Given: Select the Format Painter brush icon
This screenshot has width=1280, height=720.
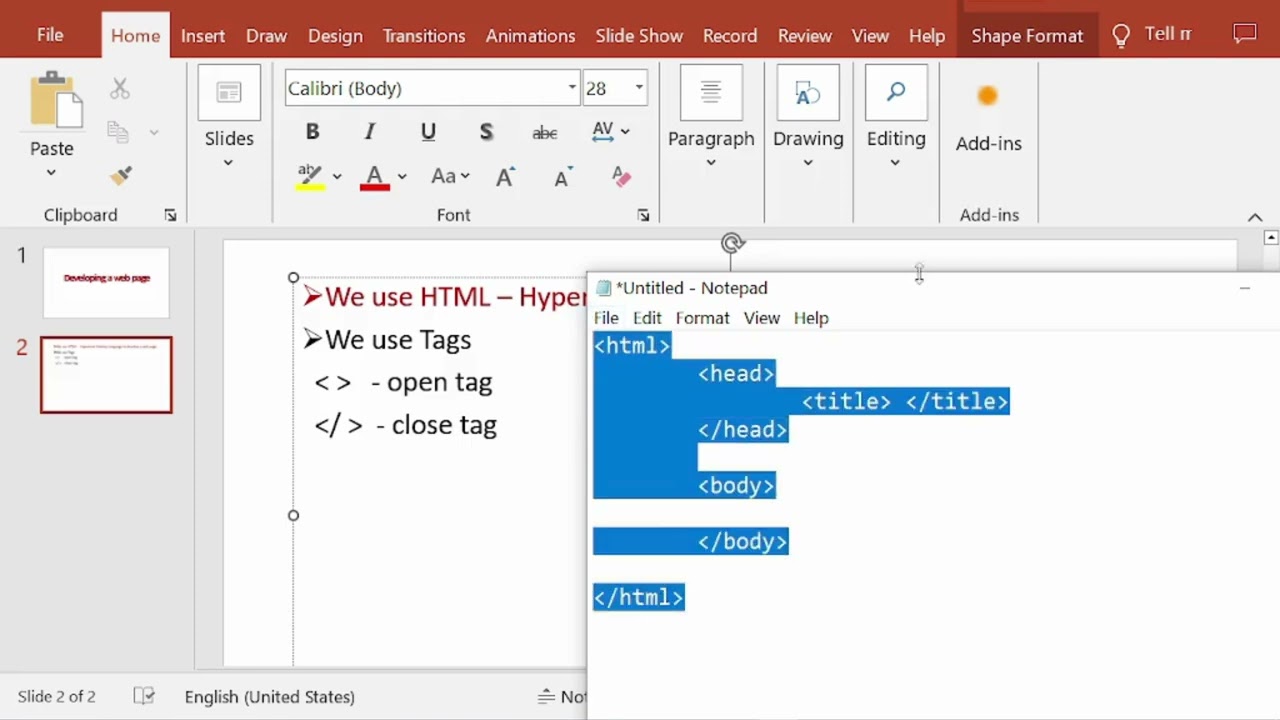Looking at the screenshot, I should [x=121, y=176].
